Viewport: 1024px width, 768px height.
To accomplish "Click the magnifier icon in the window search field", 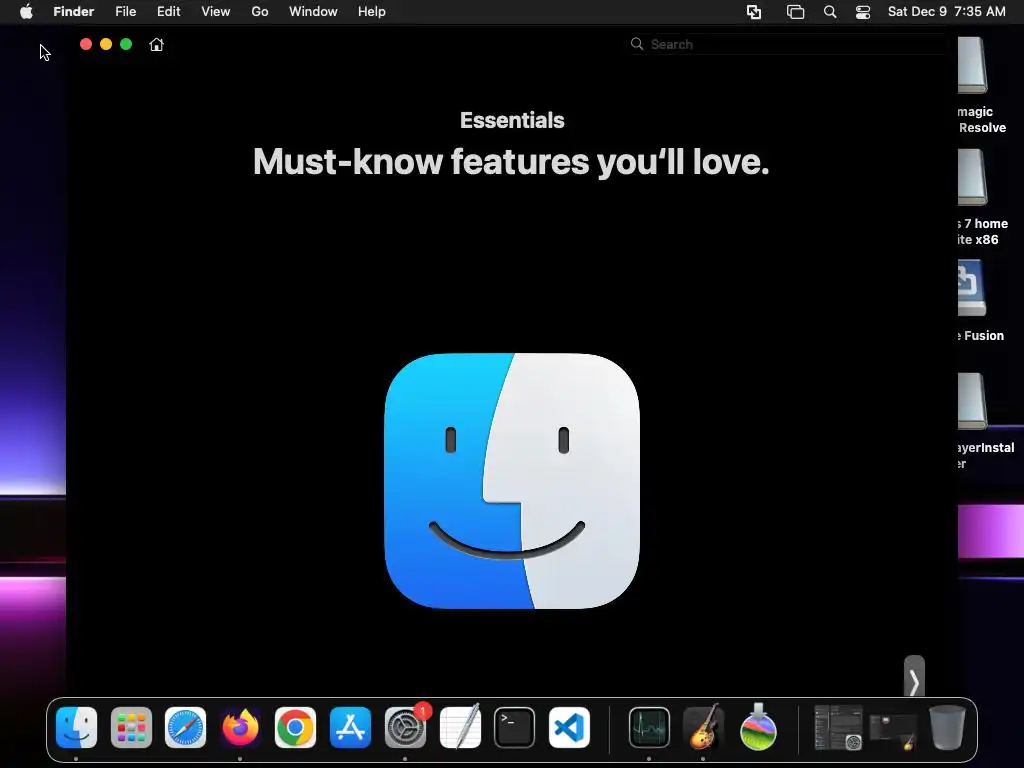I will point(637,44).
